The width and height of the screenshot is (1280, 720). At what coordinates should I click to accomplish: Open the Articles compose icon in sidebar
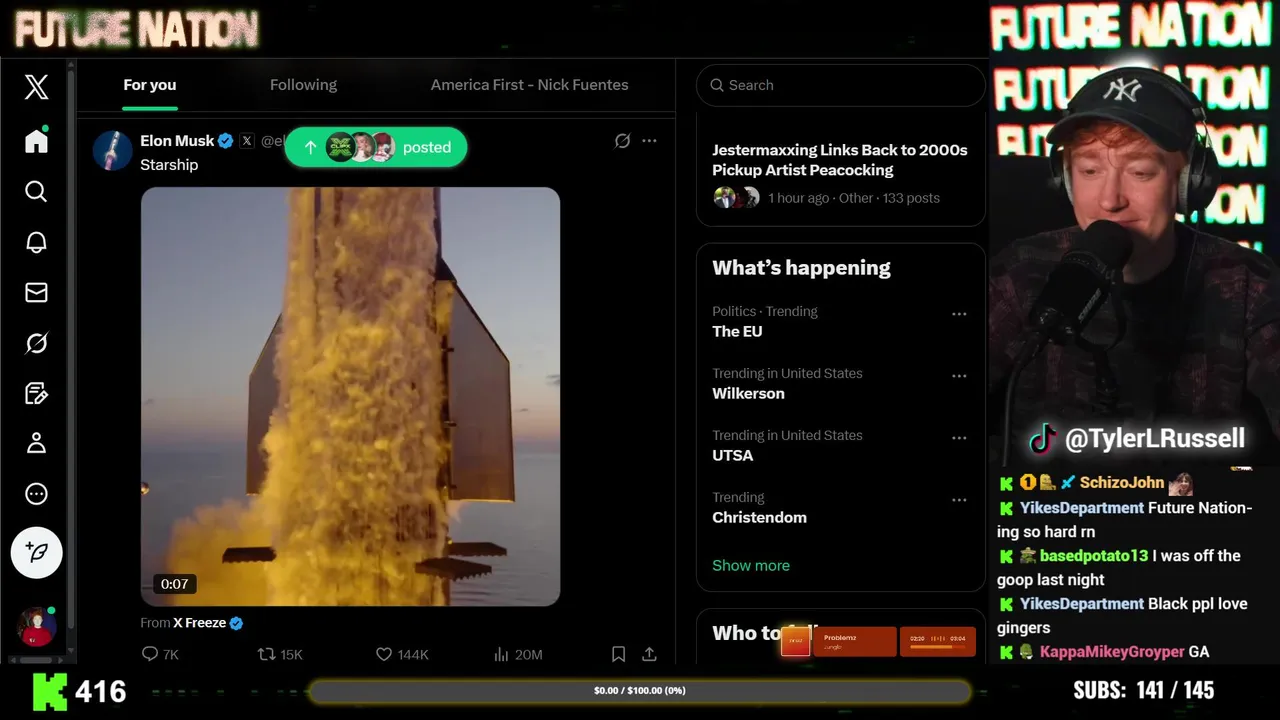[36, 393]
